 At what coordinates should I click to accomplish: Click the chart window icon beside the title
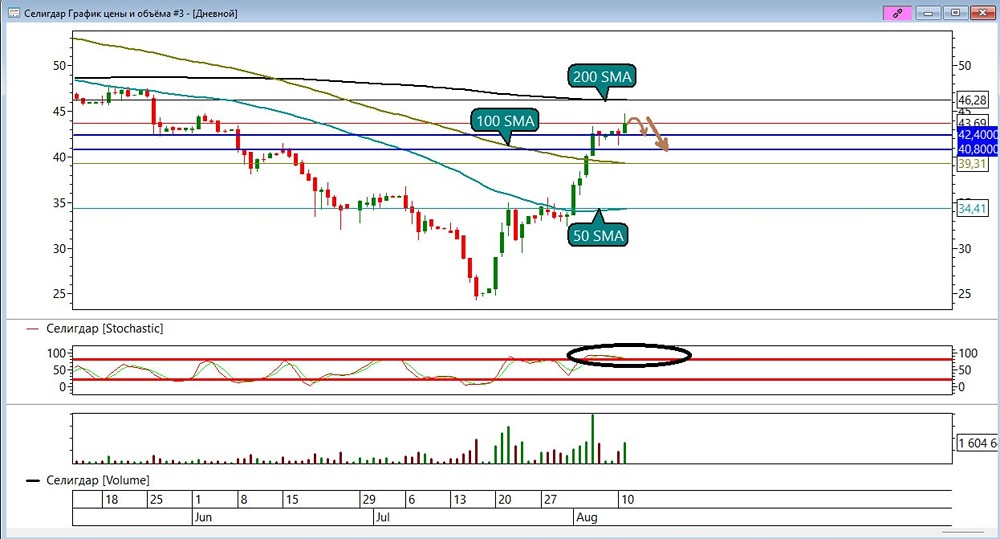[13, 13]
